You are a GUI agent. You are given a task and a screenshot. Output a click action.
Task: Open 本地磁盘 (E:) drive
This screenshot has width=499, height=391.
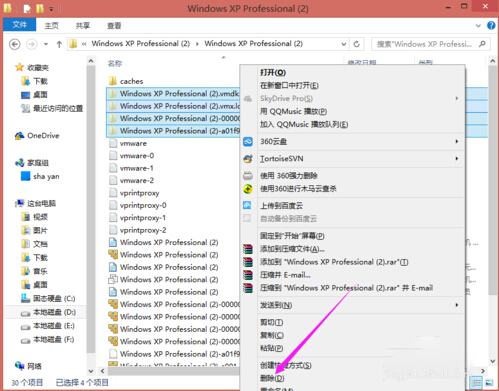[x=54, y=326]
